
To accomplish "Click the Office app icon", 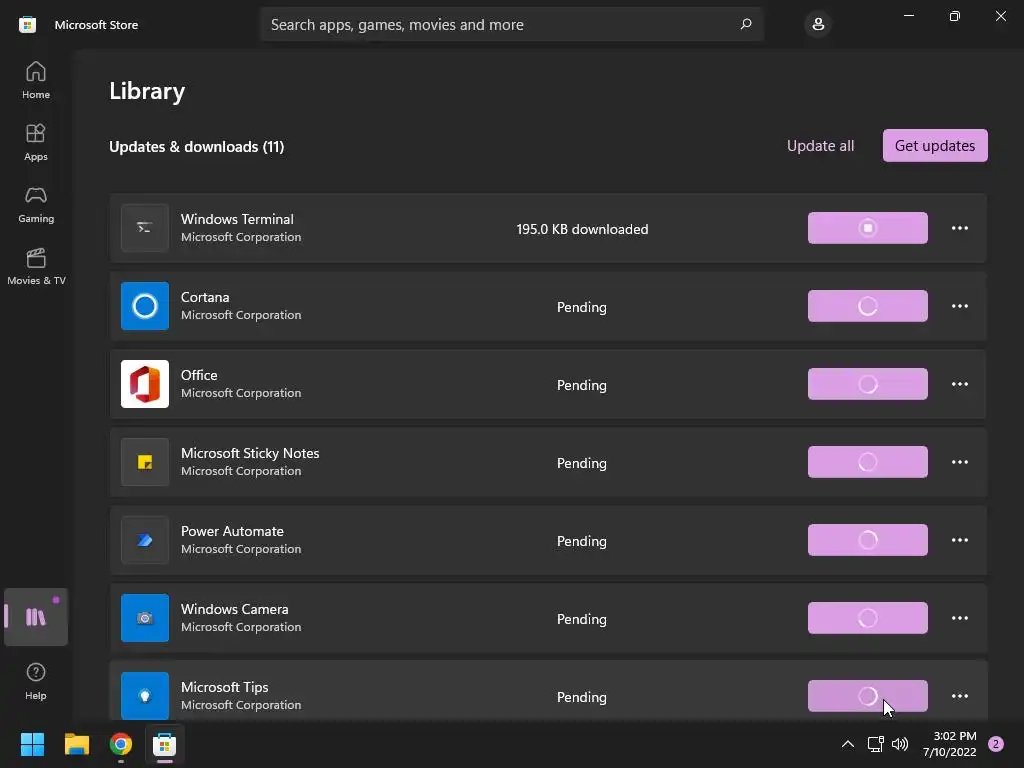I will (145, 384).
